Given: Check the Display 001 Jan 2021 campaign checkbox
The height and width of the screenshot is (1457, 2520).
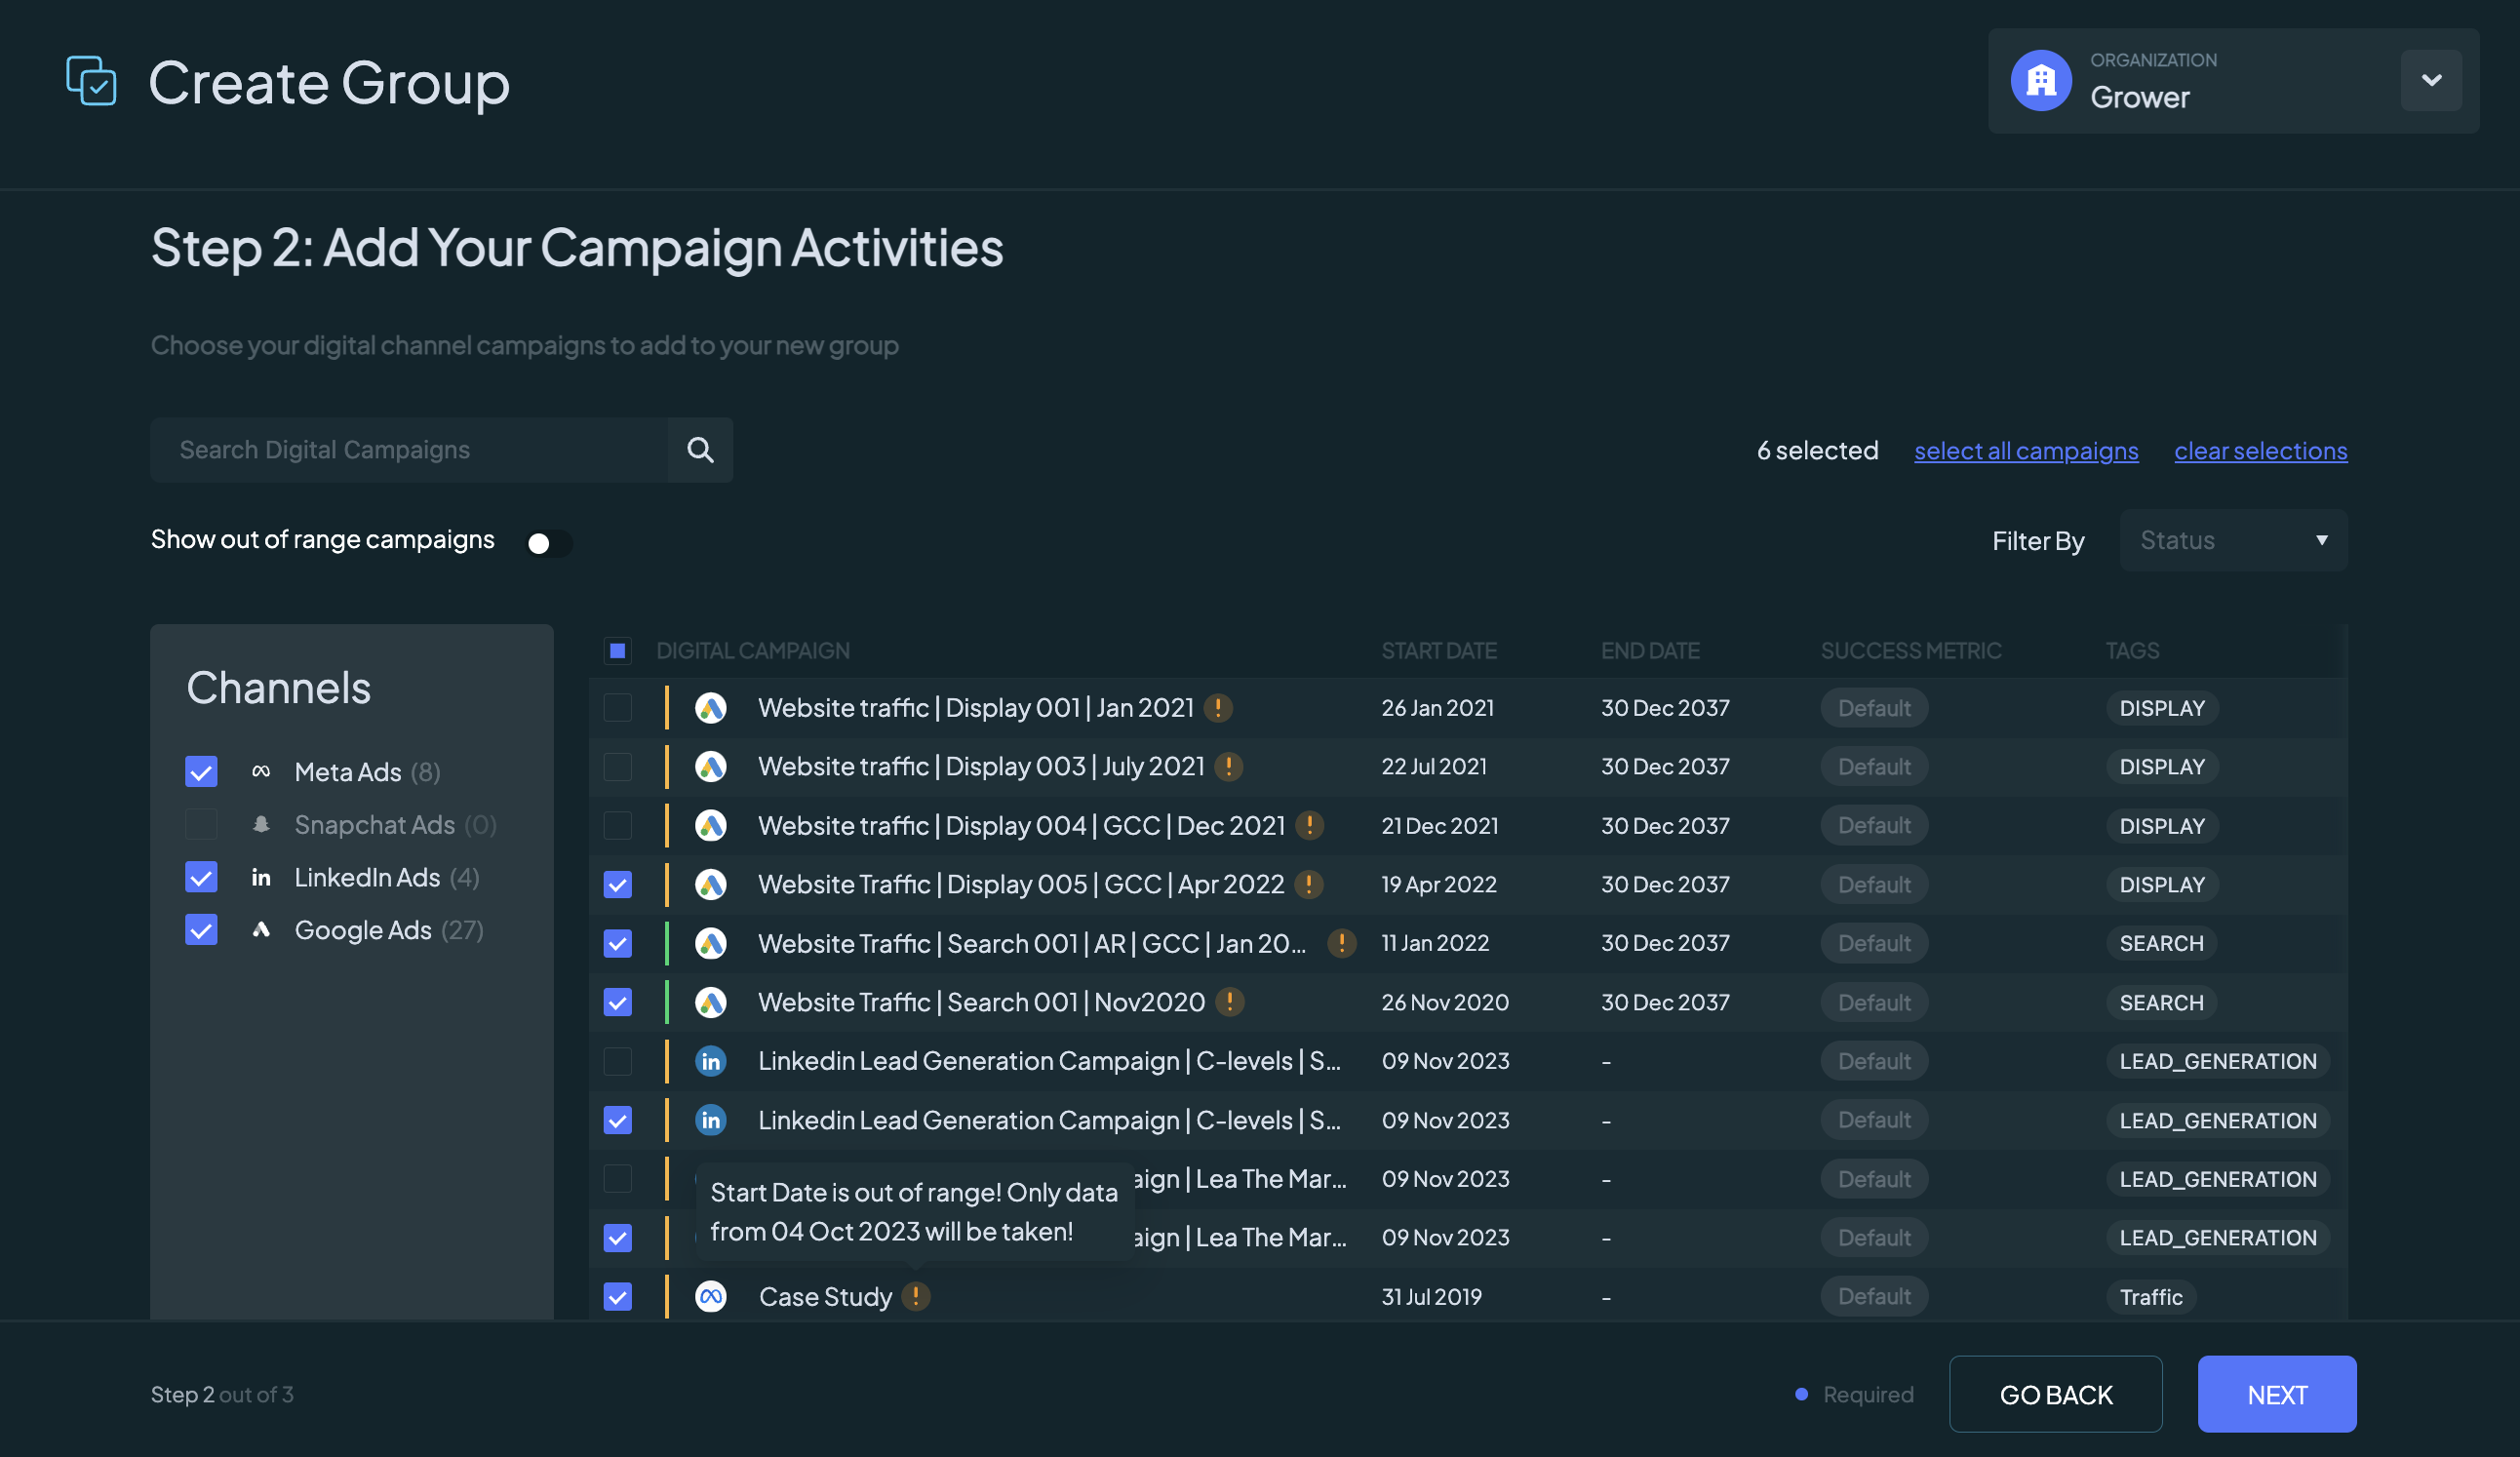Looking at the screenshot, I should 617,708.
